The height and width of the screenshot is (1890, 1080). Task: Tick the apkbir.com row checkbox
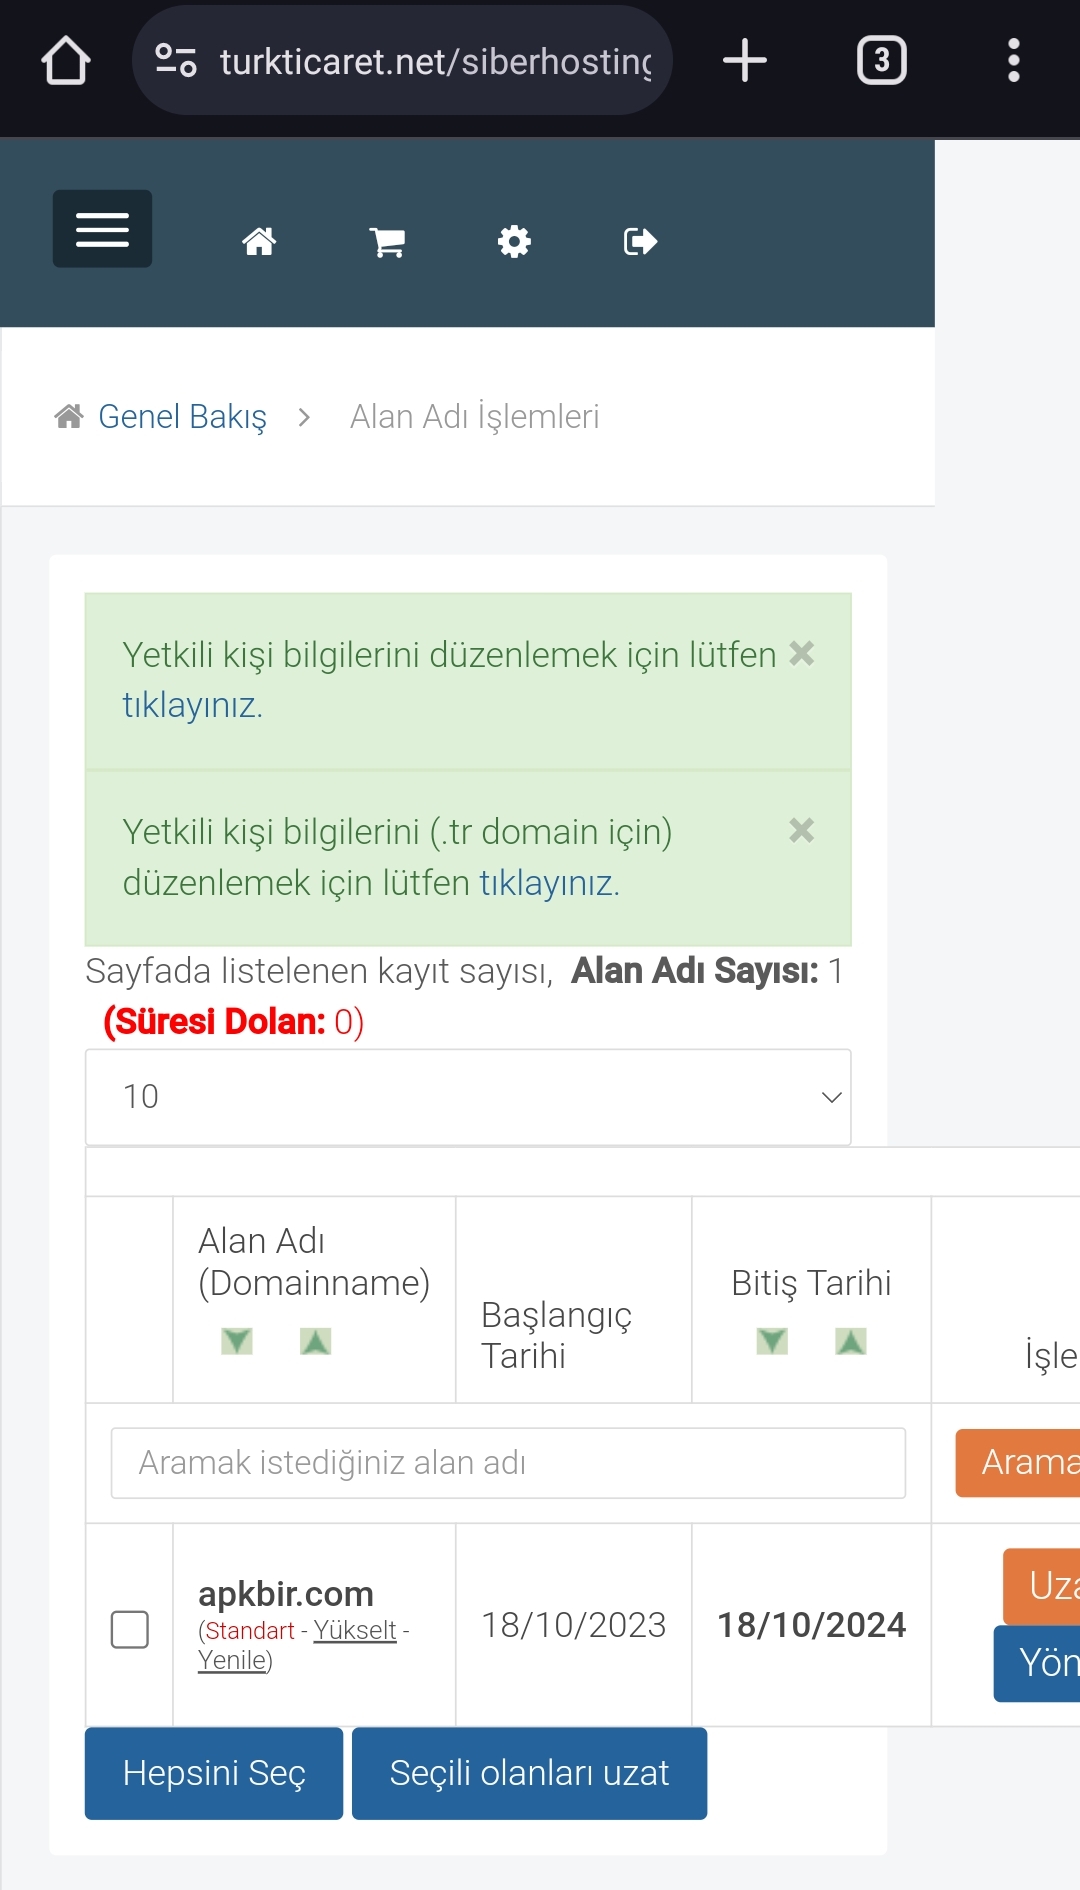coord(130,1629)
